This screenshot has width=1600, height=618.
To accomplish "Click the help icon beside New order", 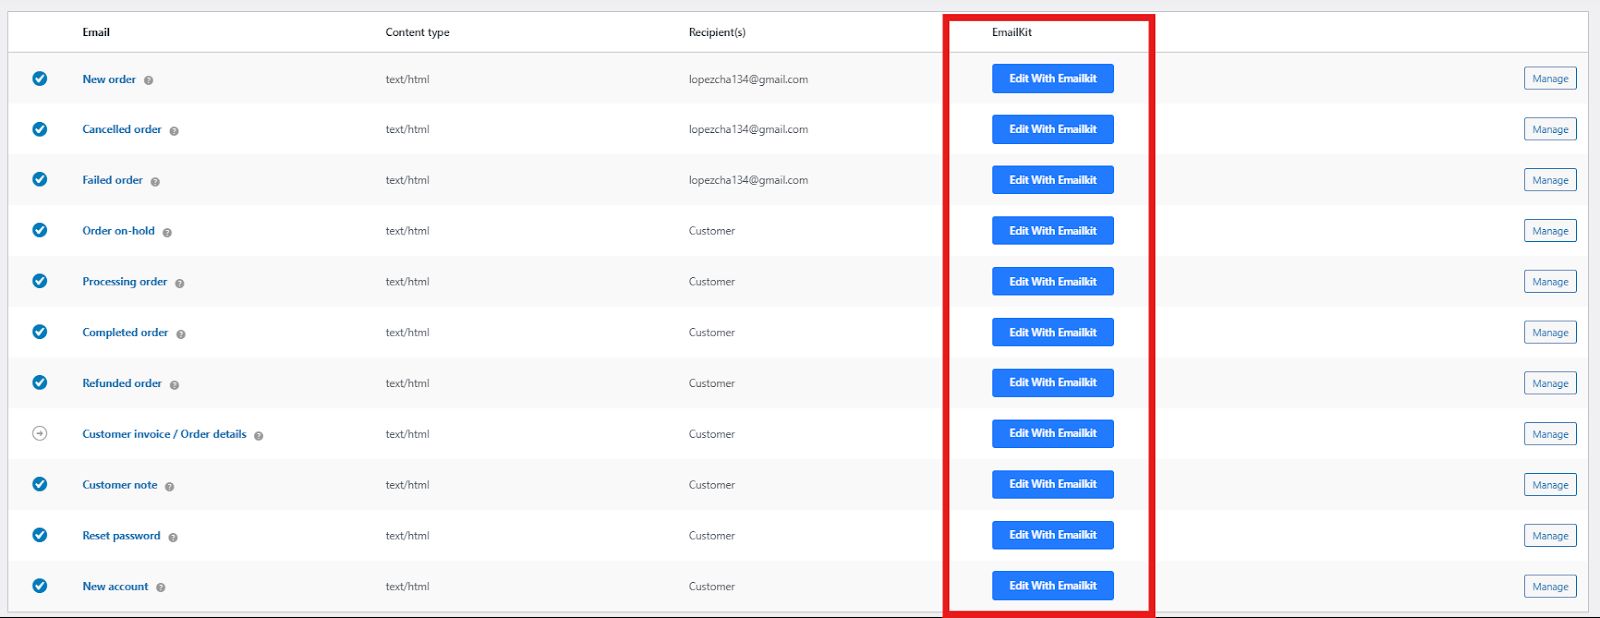I will click(x=148, y=80).
